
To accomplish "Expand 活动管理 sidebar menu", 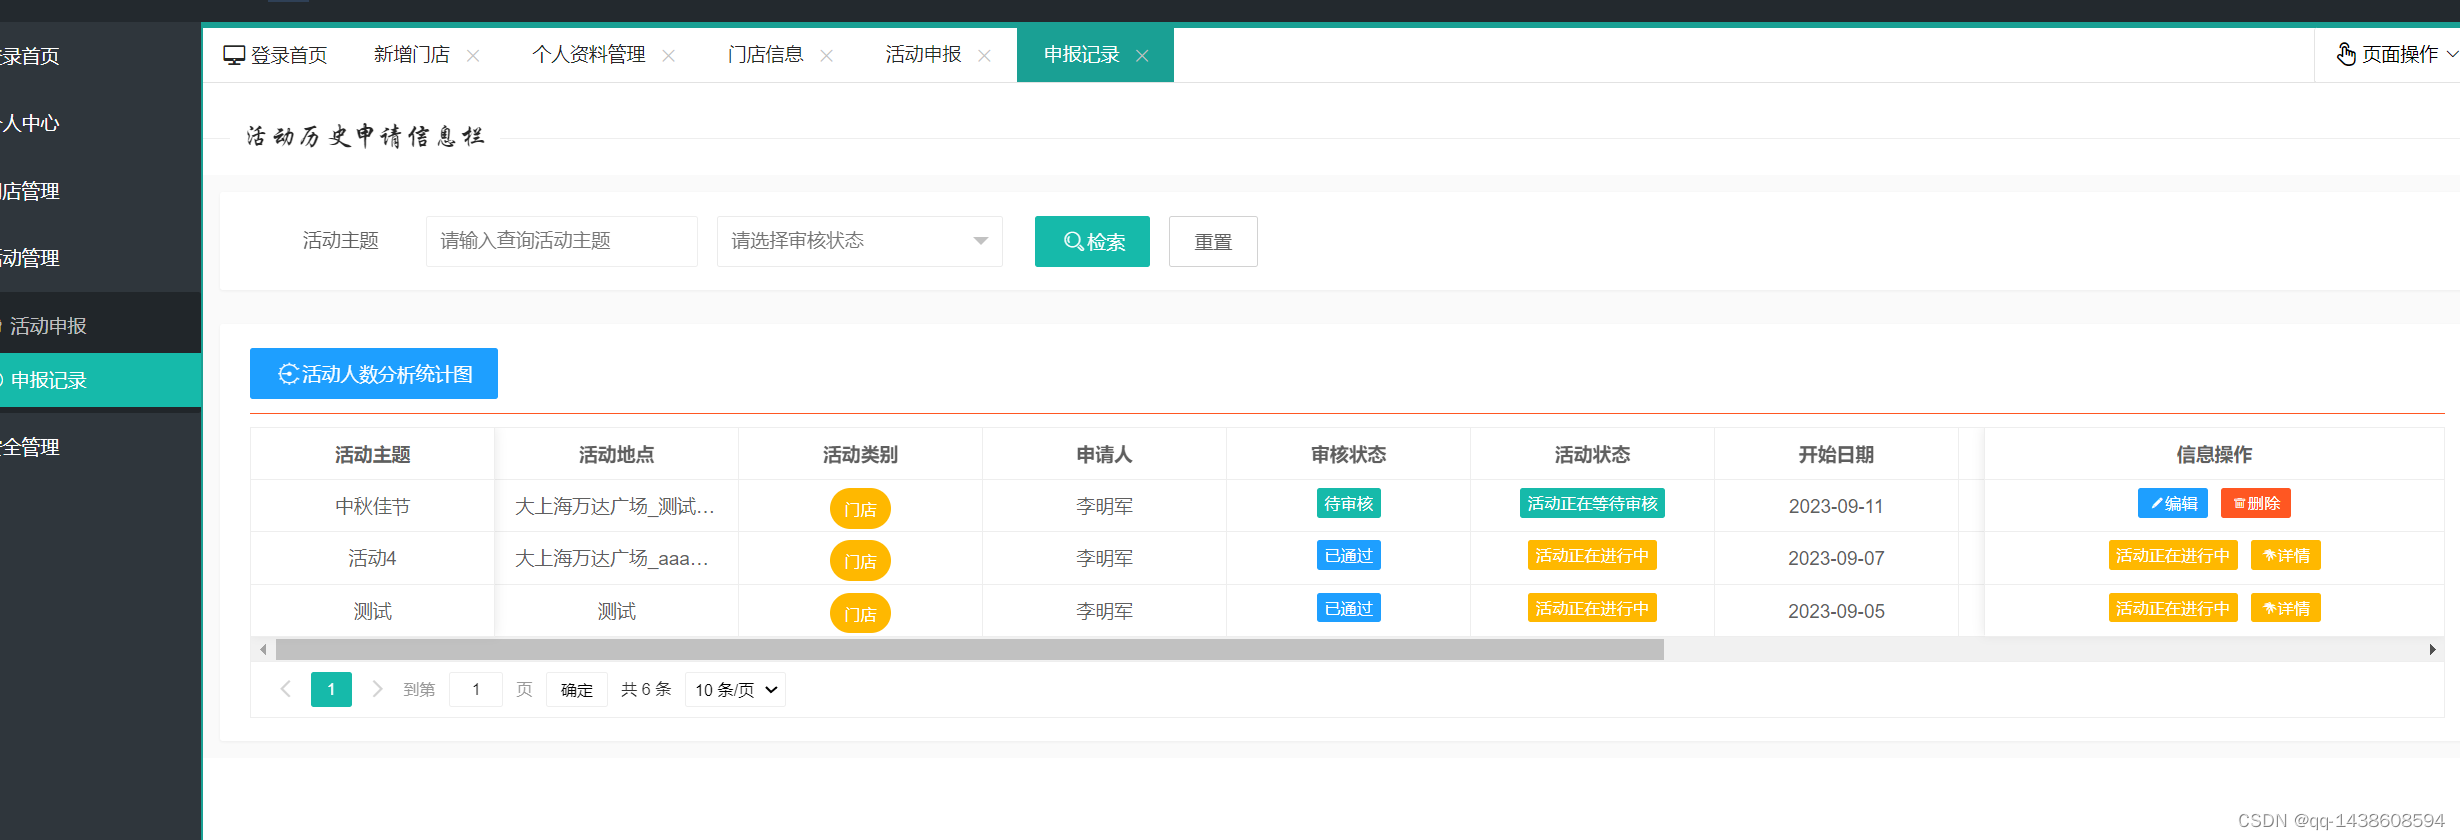I will coord(100,258).
